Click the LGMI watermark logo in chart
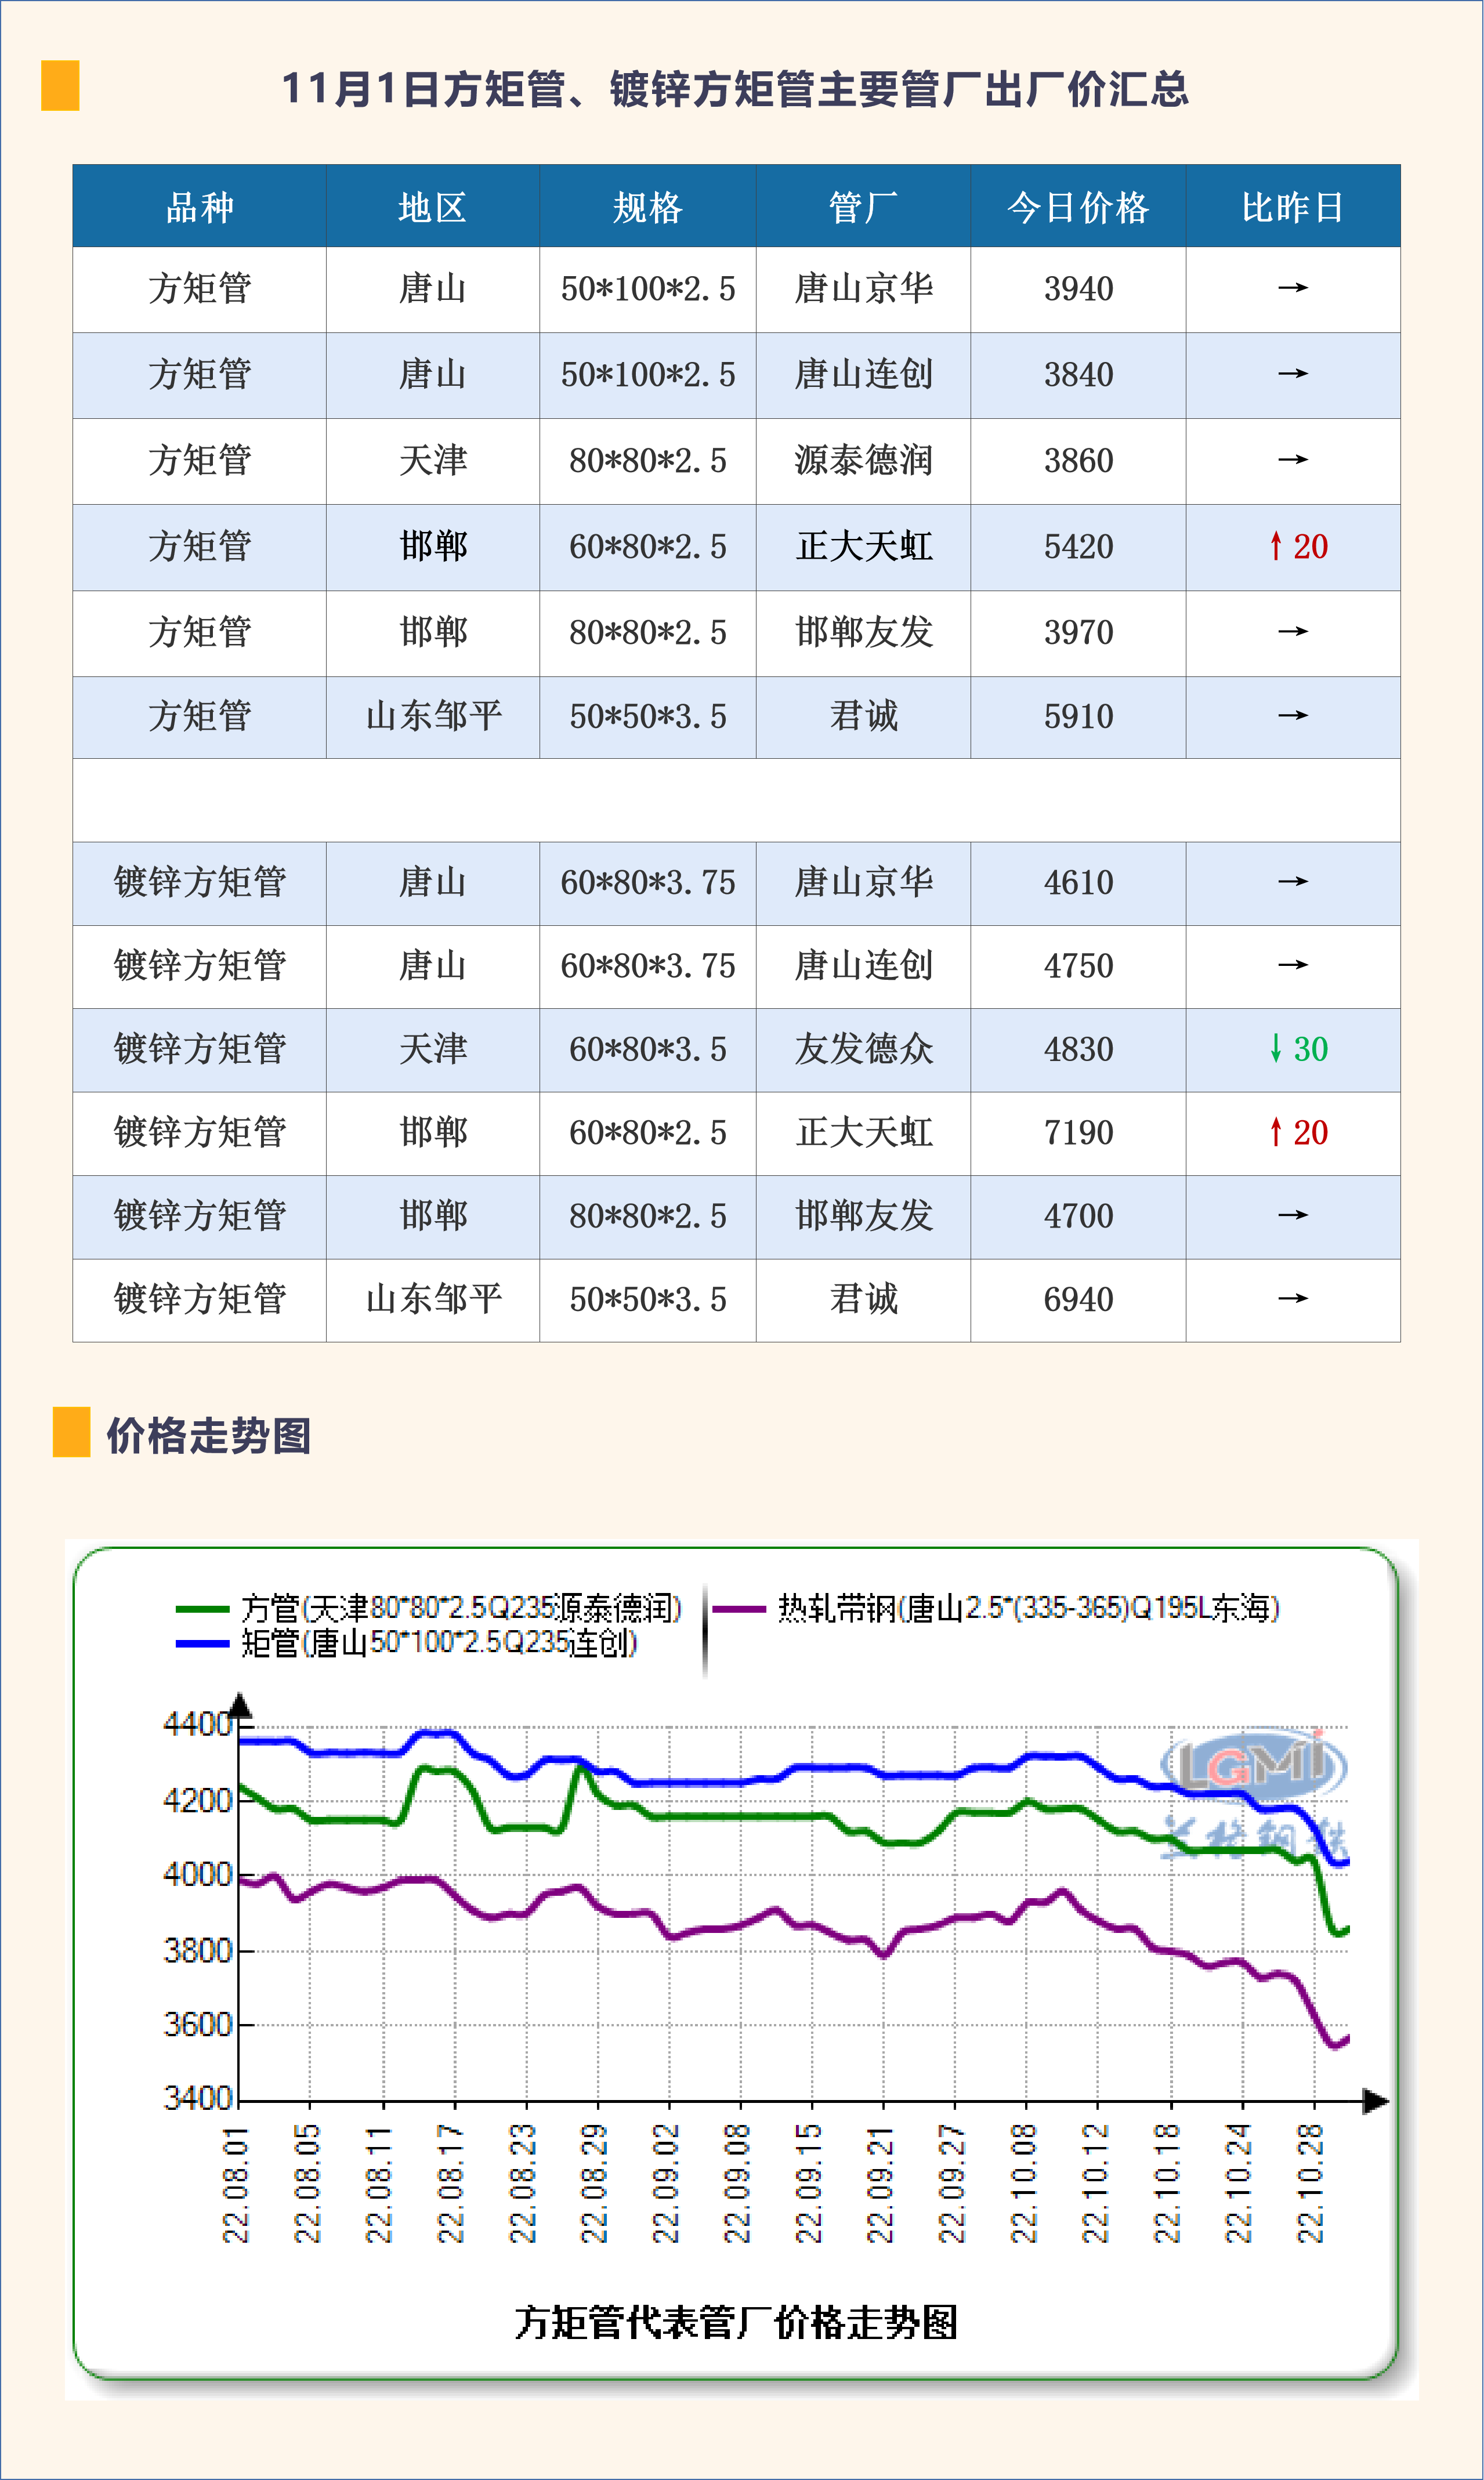The height and width of the screenshot is (2480, 1484). (1253, 1767)
